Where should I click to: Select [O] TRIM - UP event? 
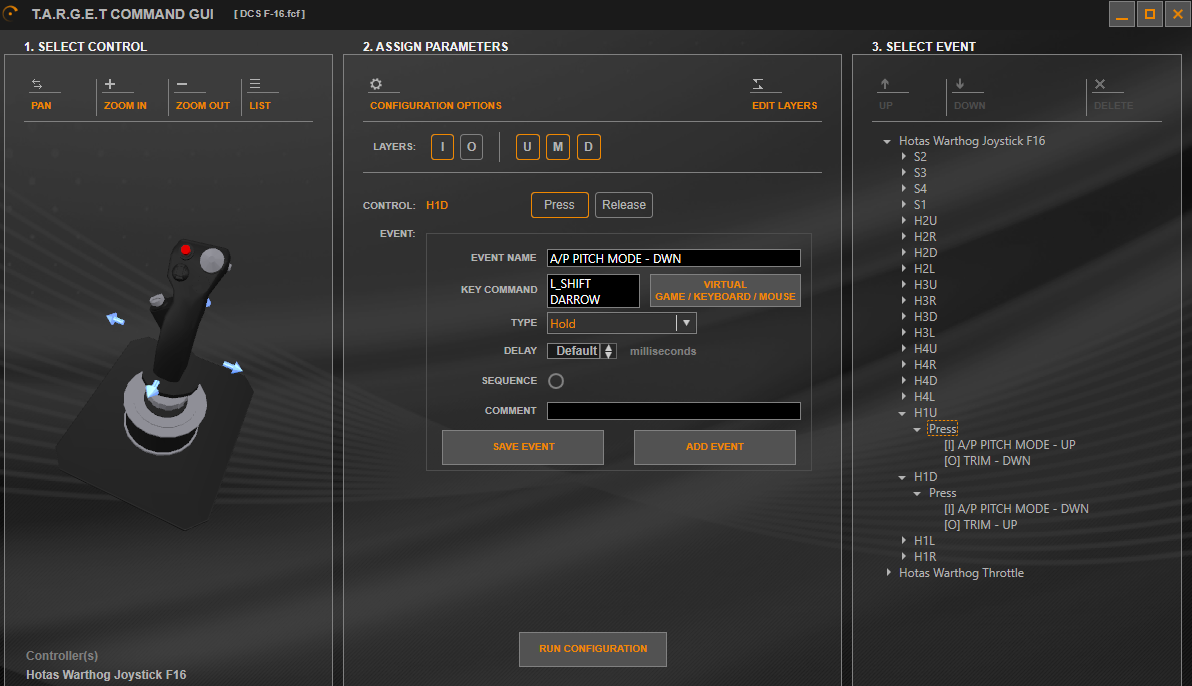coord(980,525)
